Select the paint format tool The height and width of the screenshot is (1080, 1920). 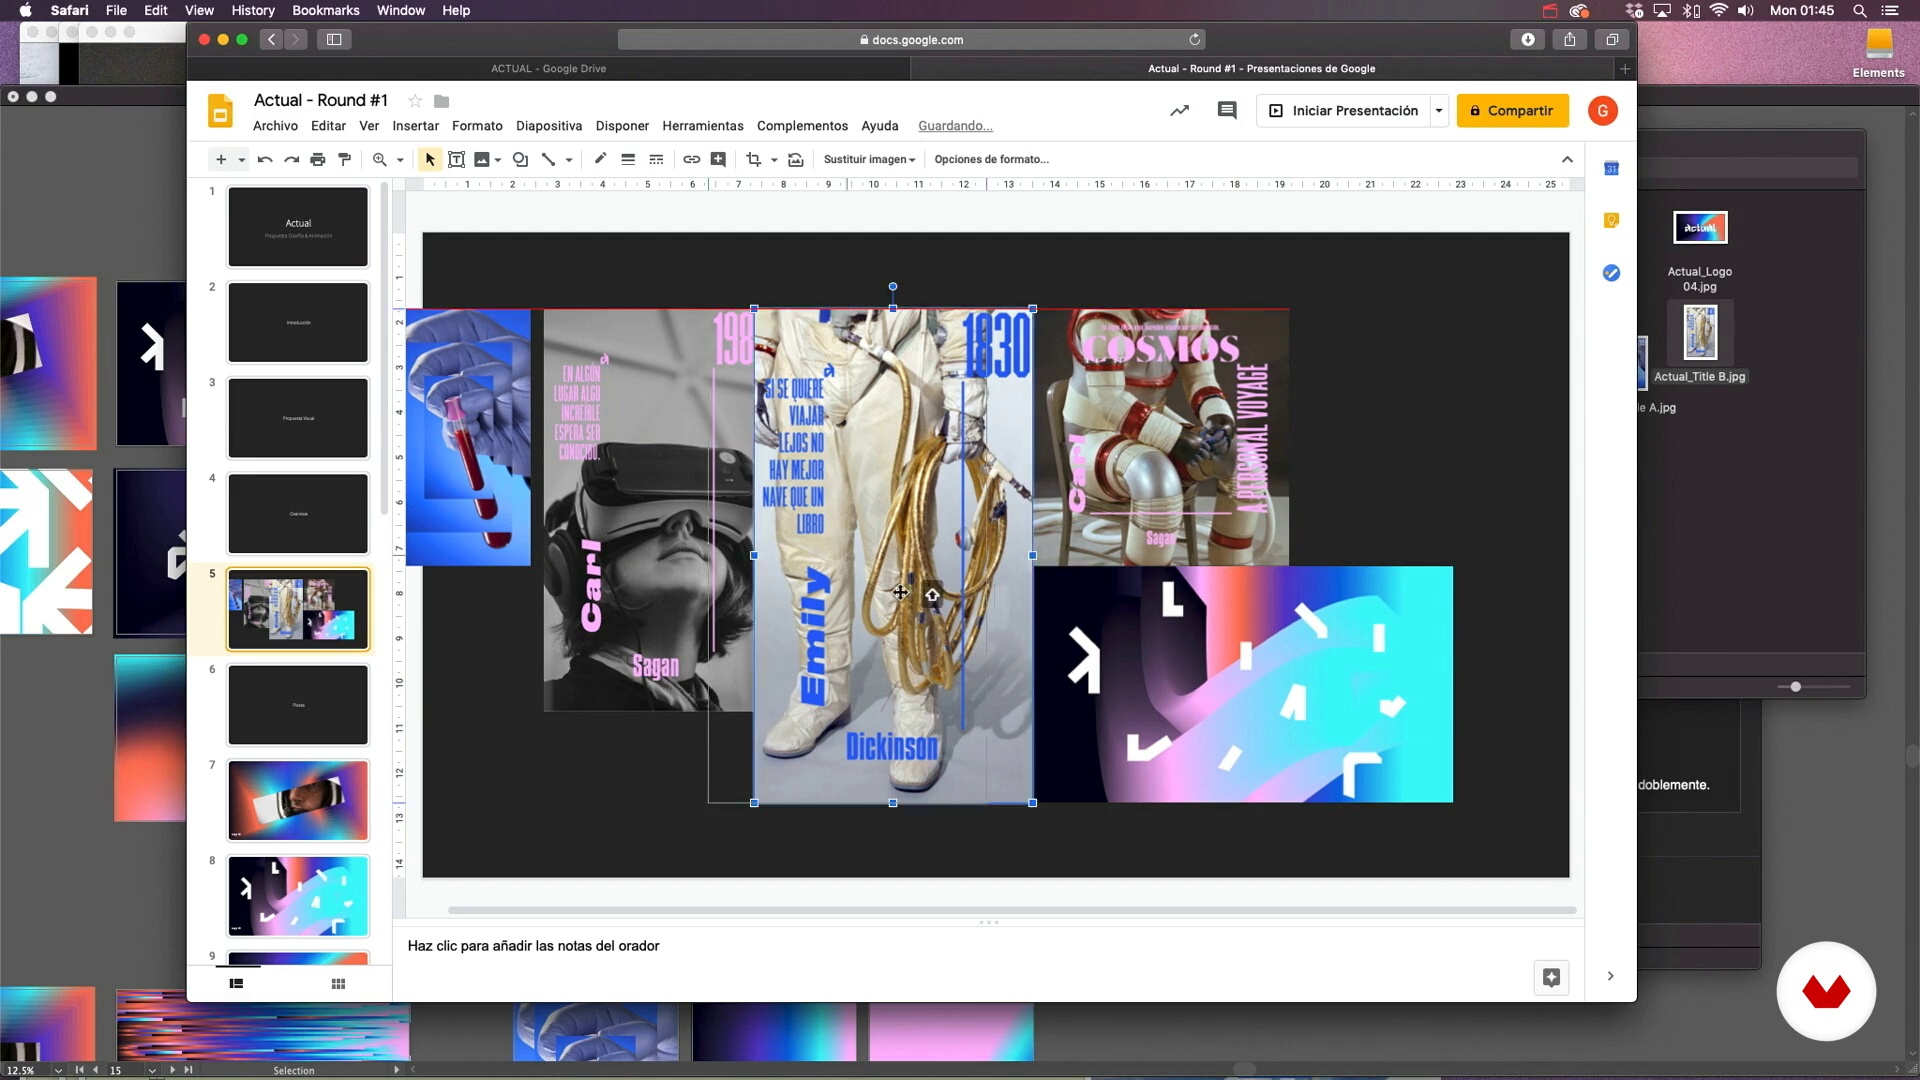(x=345, y=159)
